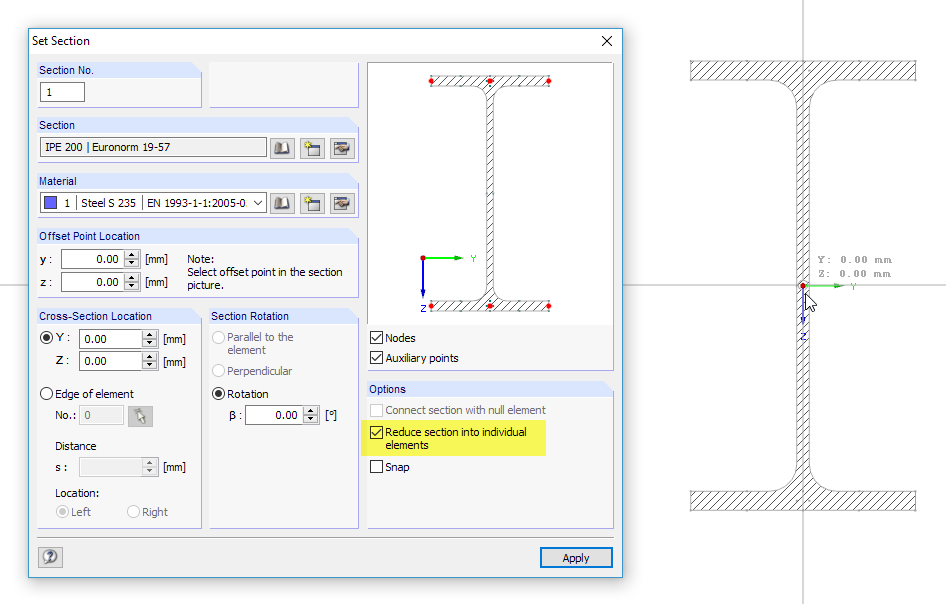Select top-left offset node in section preview
Screen dimensions: 946x604
coord(431,81)
